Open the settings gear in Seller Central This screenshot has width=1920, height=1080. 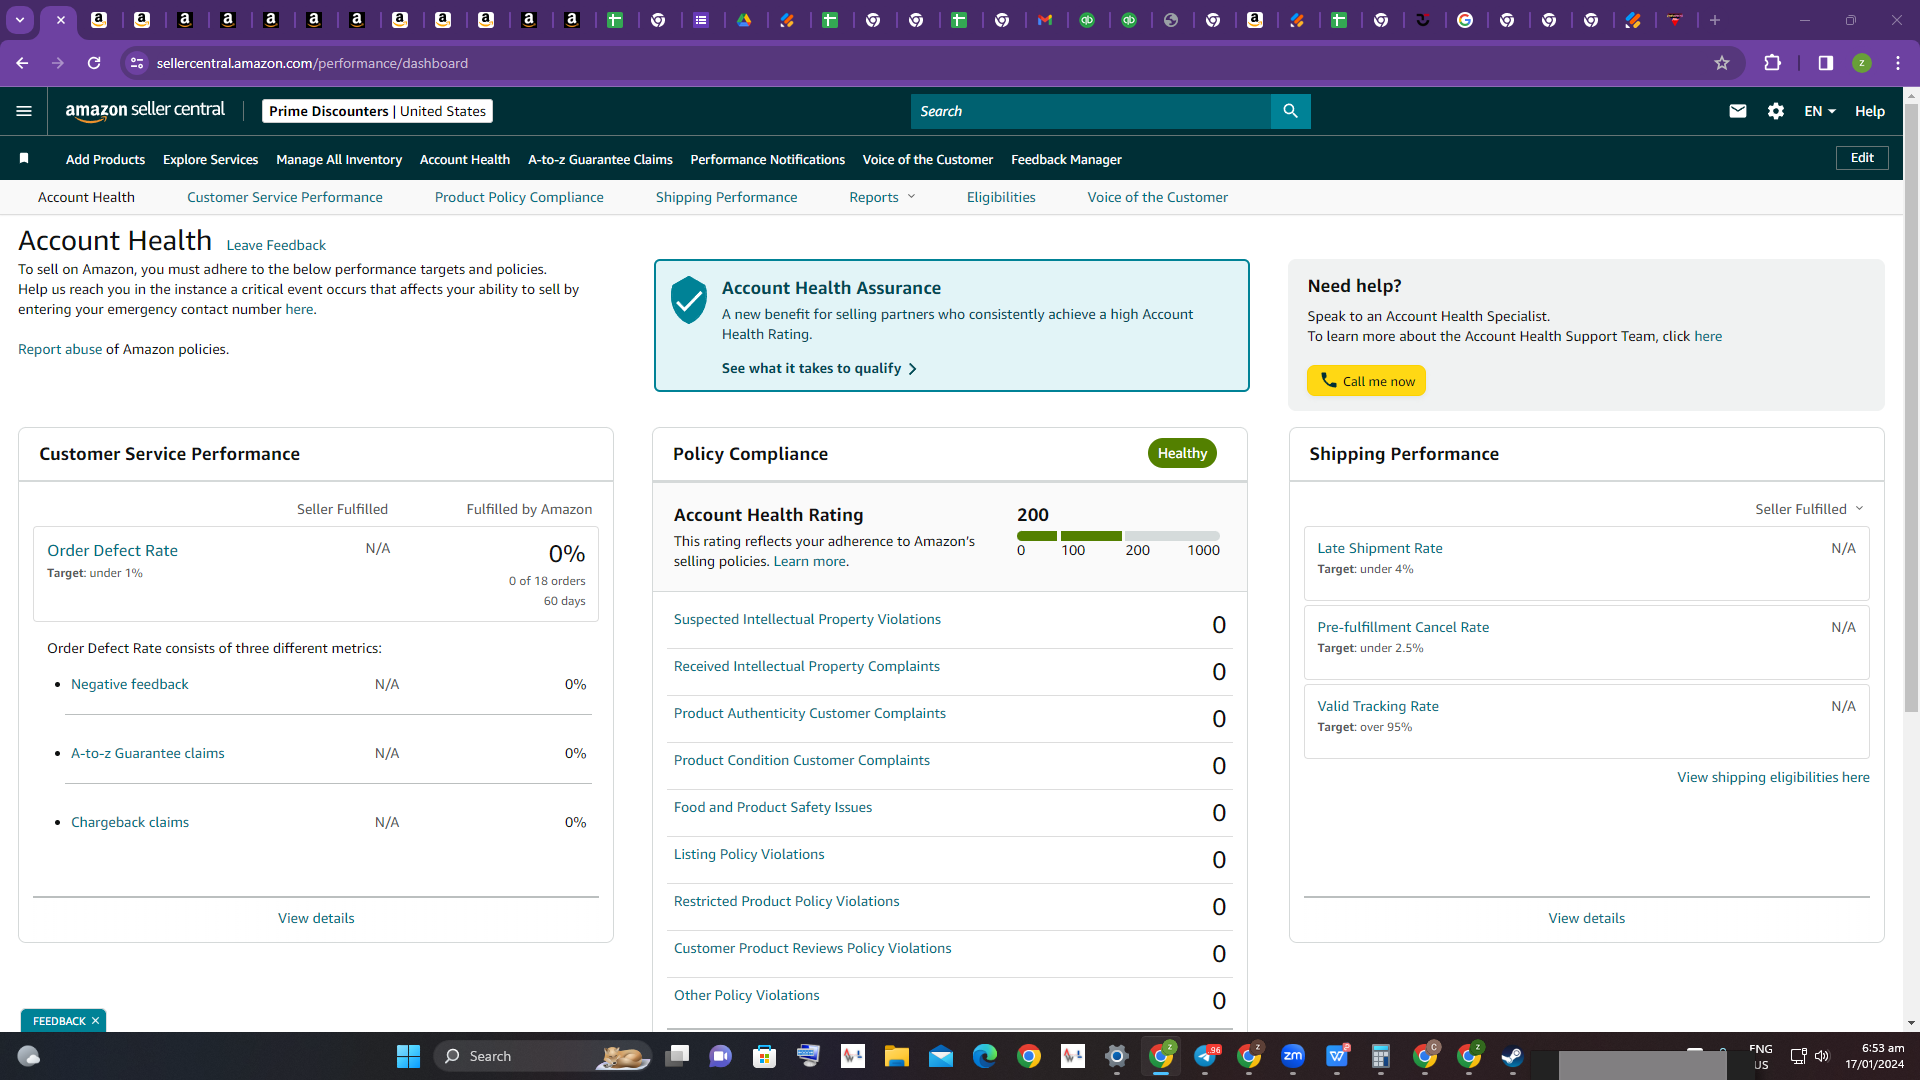coord(1776,111)
